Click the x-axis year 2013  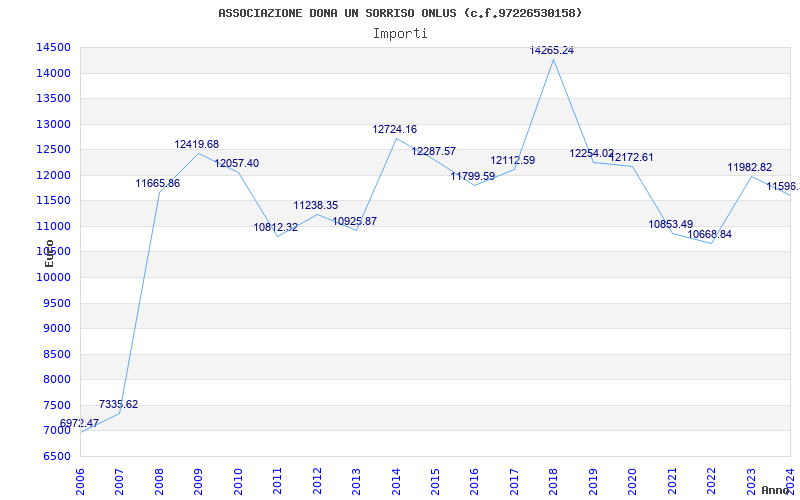(356, 482)
